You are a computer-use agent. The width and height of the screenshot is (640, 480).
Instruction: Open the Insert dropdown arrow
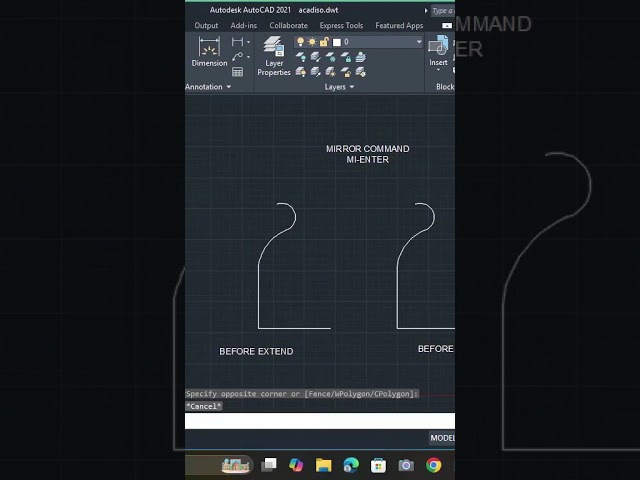click(x=438, y=70)
